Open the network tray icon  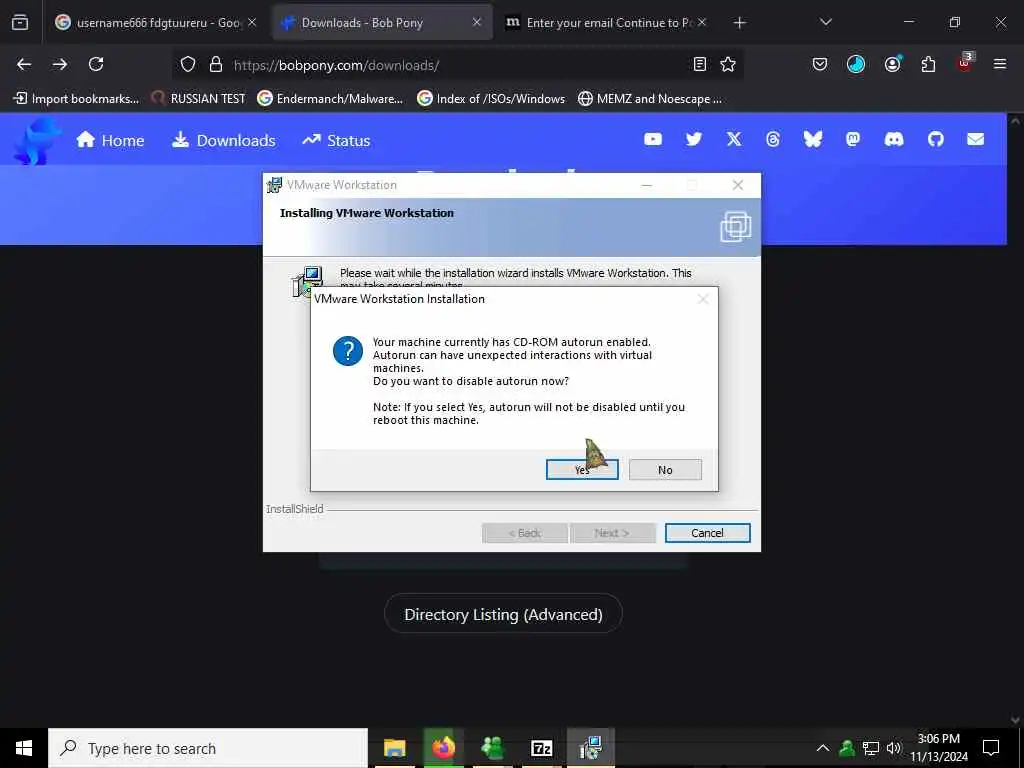click(x=870, y=748)
